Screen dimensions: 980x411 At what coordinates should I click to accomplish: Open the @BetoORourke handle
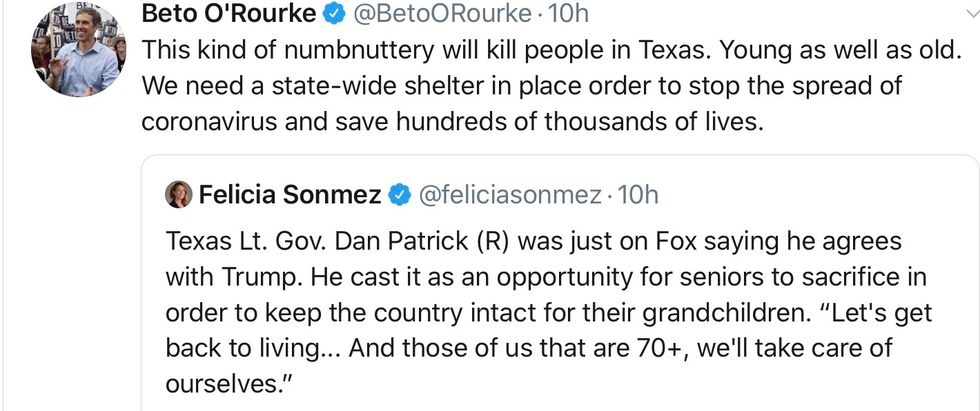point(433,15)
